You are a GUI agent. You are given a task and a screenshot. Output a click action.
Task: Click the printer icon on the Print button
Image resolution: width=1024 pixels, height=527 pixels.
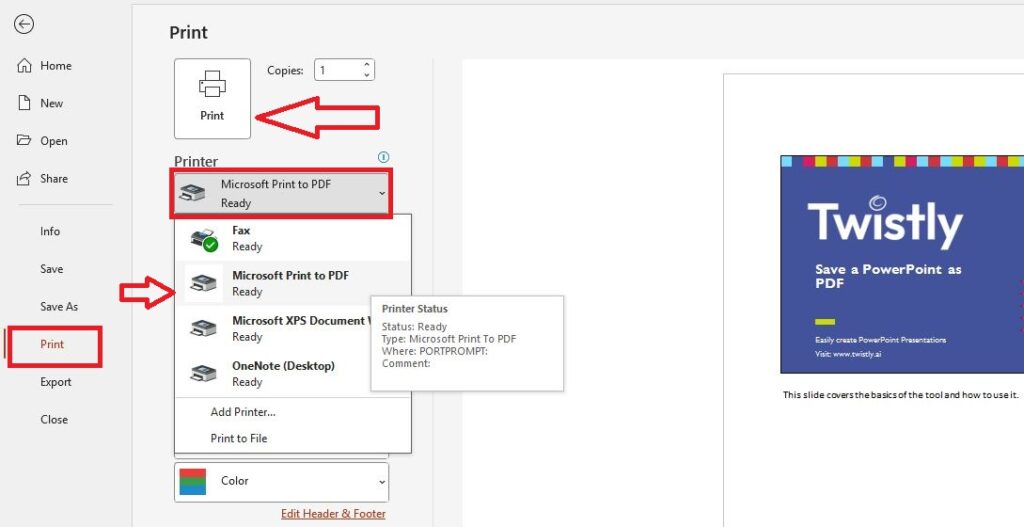coord(212,84)
